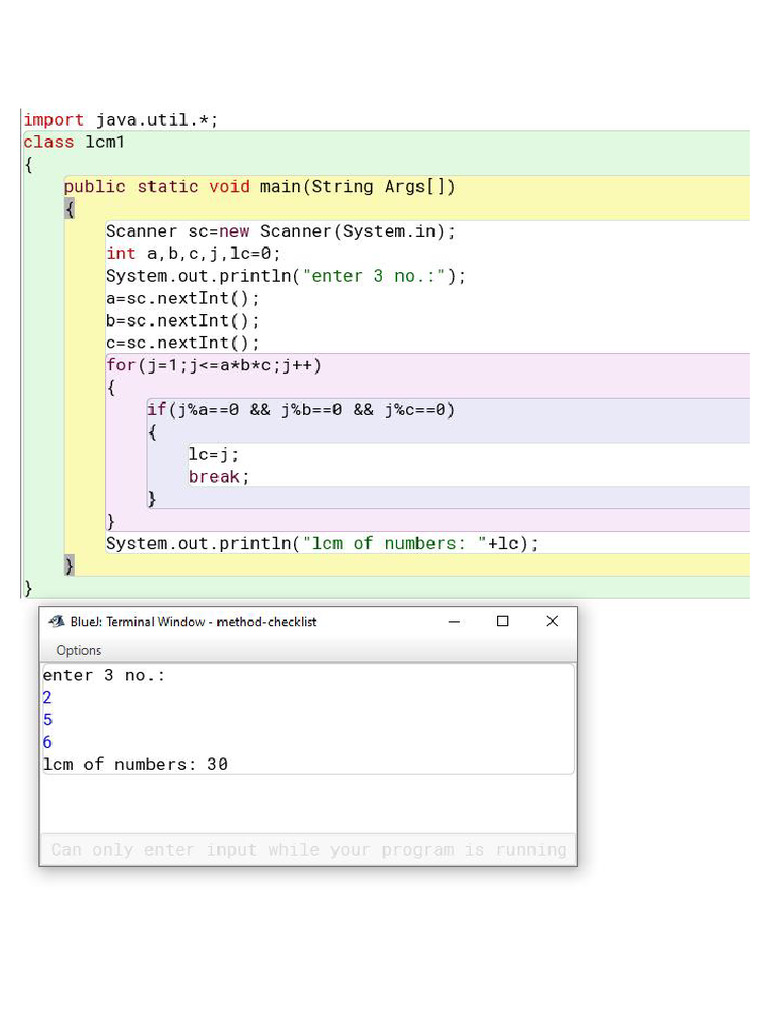The image size is (768, 1024).
Task: Click the highlighted opening brace of main
Action: 70,209
